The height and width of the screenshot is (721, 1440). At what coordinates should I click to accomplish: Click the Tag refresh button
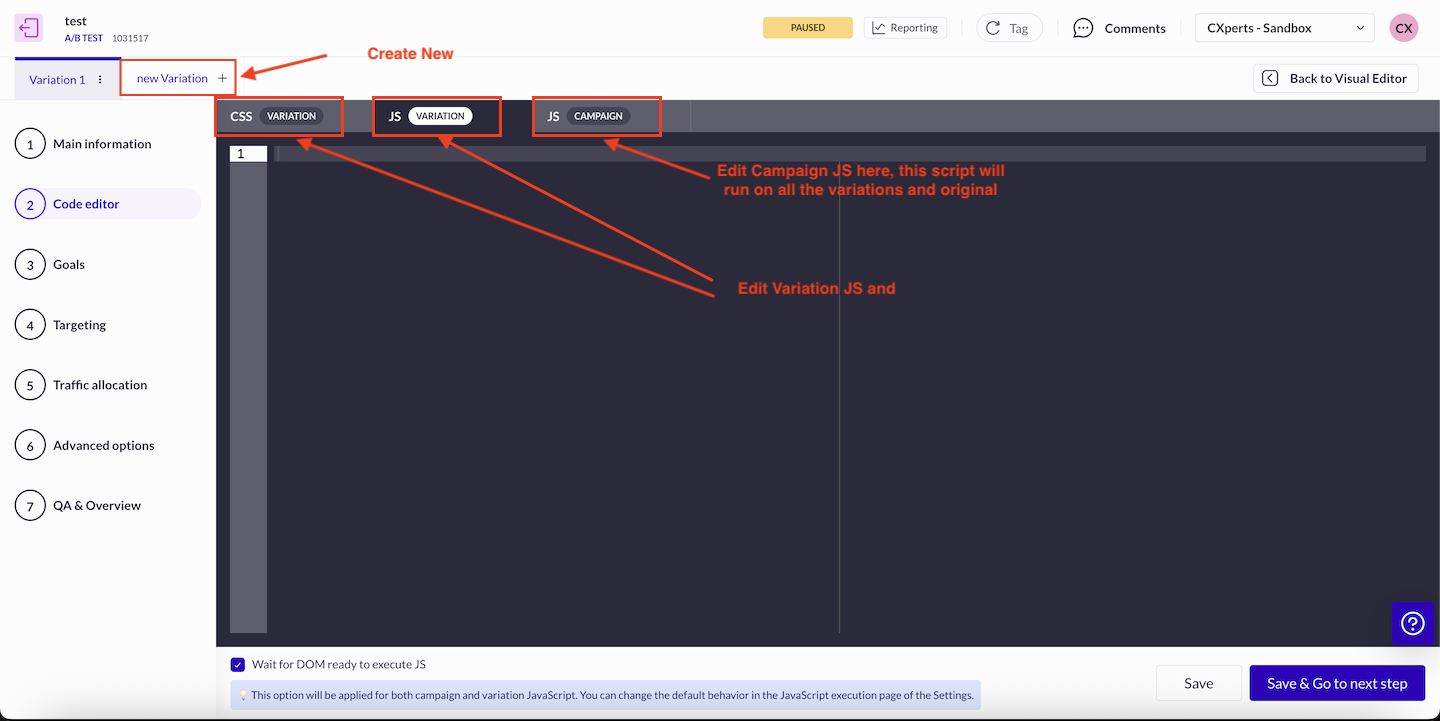pos(1008,28)
